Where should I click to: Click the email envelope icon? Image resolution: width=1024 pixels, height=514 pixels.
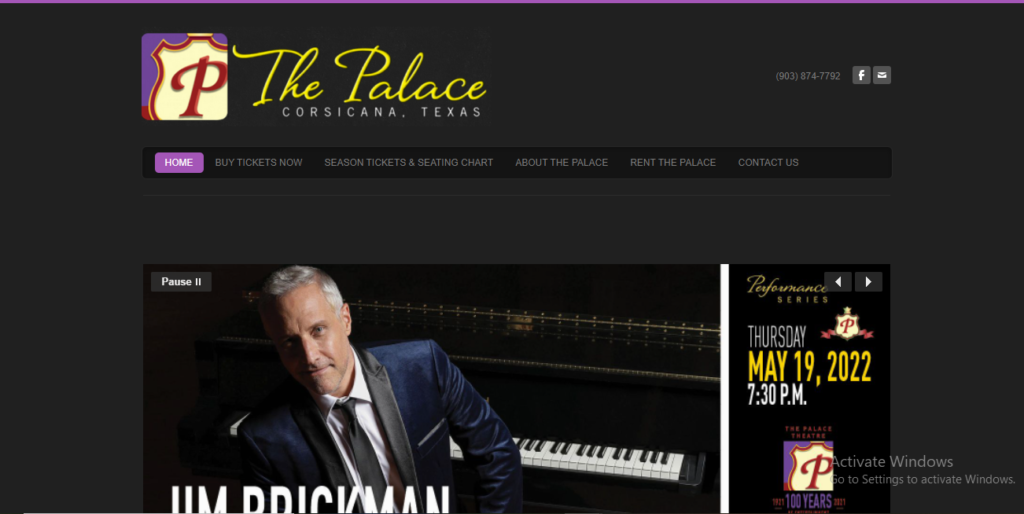pyautogui.click(x=882, y=75)
